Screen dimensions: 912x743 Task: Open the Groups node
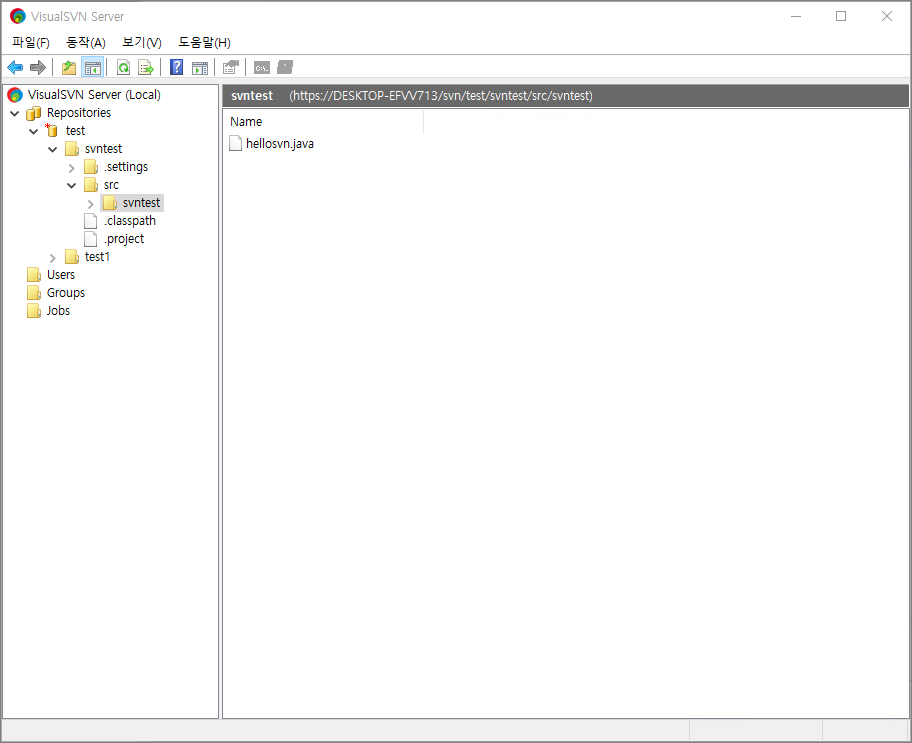click(66, 293)
